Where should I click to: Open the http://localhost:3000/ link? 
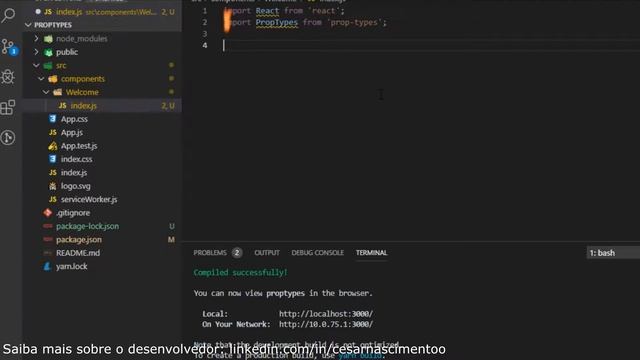[x=326, y=314]
